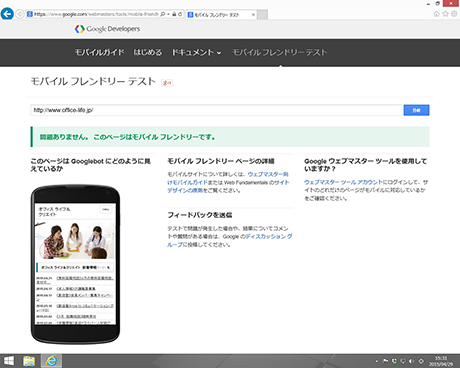
Task: Select the モバイルガイド menu item
Action: [x=99, y=52]
